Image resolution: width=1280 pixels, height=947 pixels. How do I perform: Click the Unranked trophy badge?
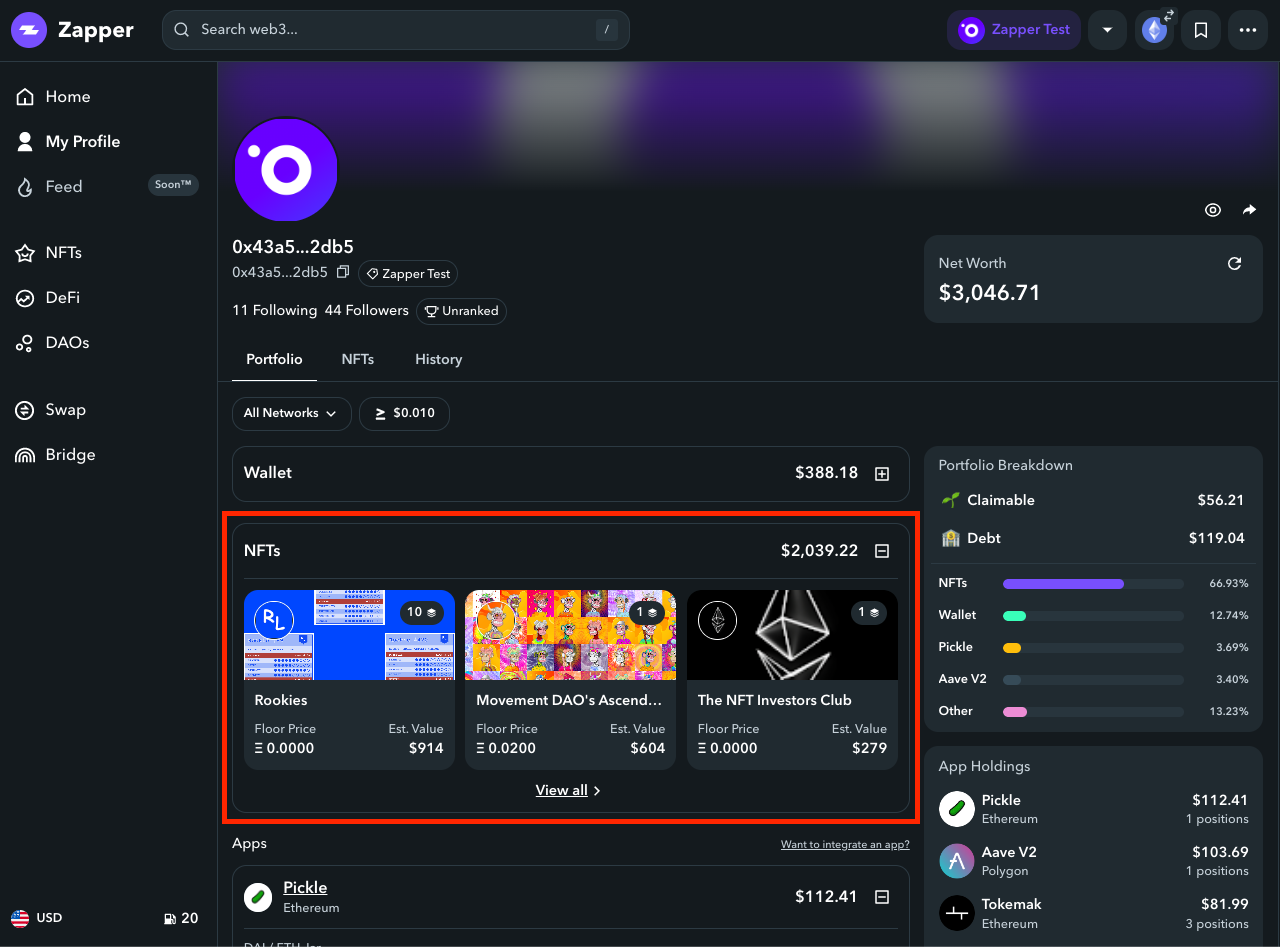461,311
